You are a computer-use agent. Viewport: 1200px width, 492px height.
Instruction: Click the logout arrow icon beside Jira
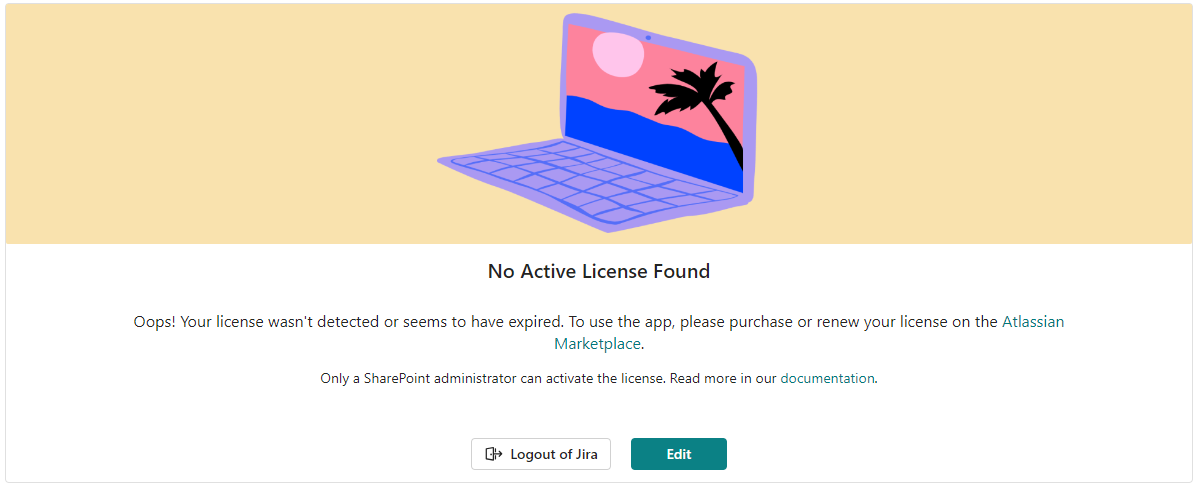pyautogui.click(x=493, y=454)
